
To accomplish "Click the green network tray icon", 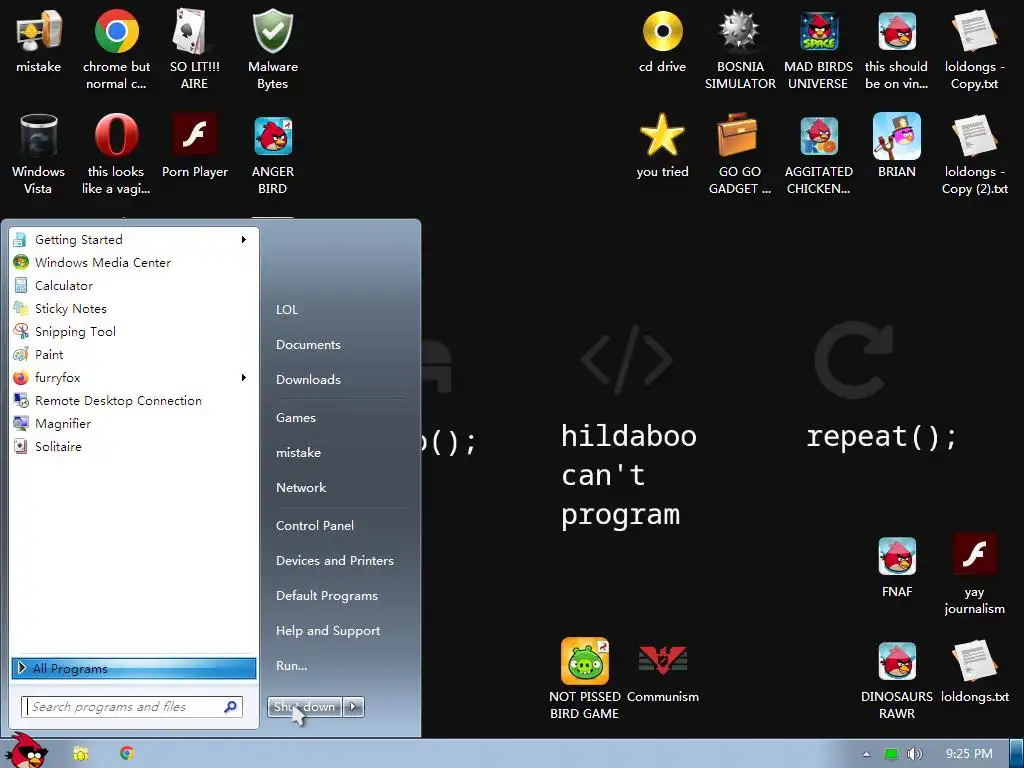I will [x=890, y=754].
